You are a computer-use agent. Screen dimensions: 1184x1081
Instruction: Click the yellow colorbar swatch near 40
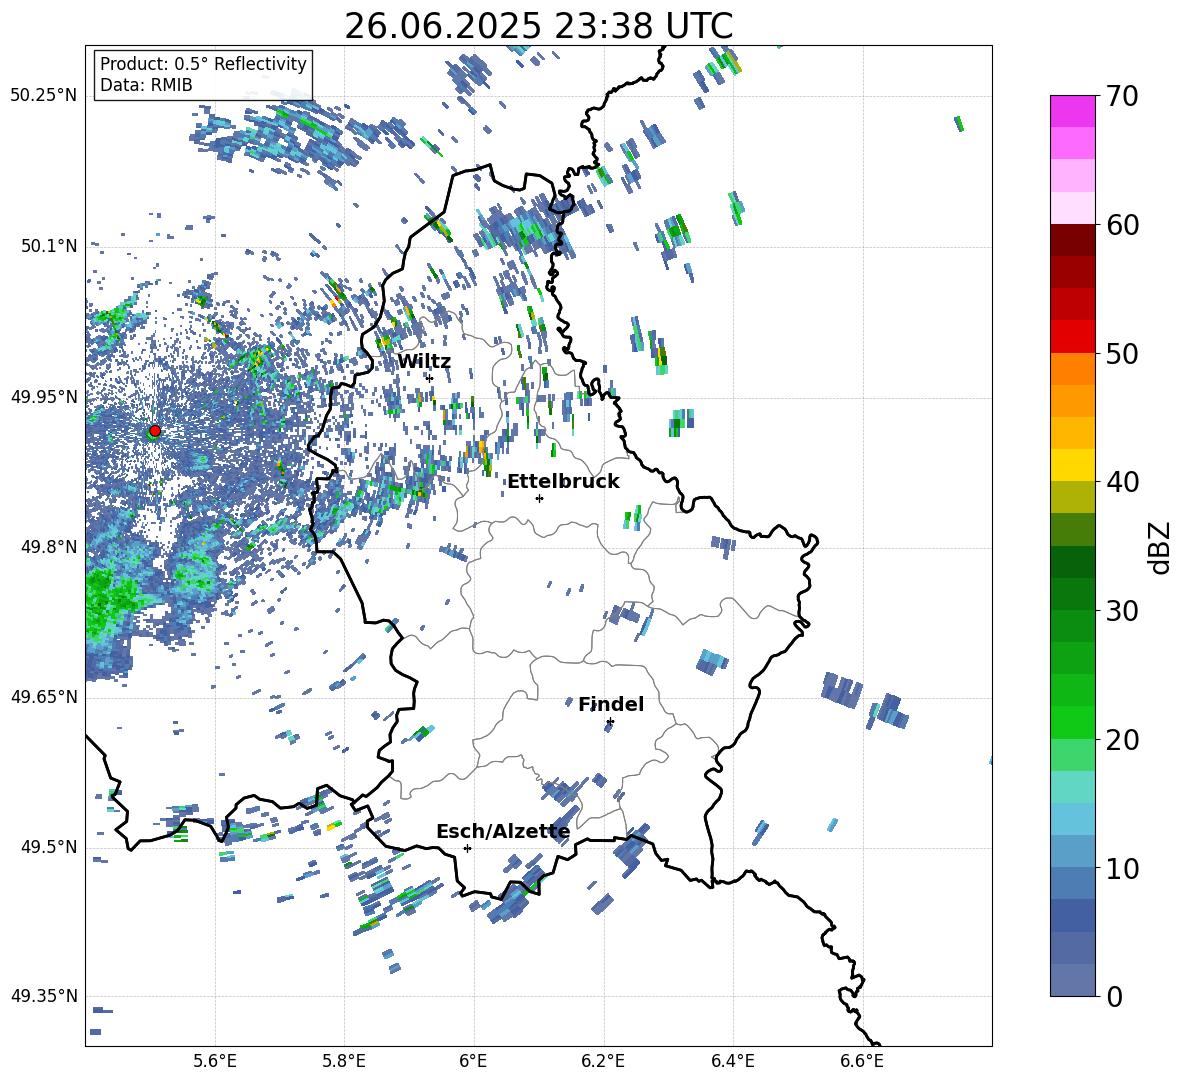[1072, 465]
